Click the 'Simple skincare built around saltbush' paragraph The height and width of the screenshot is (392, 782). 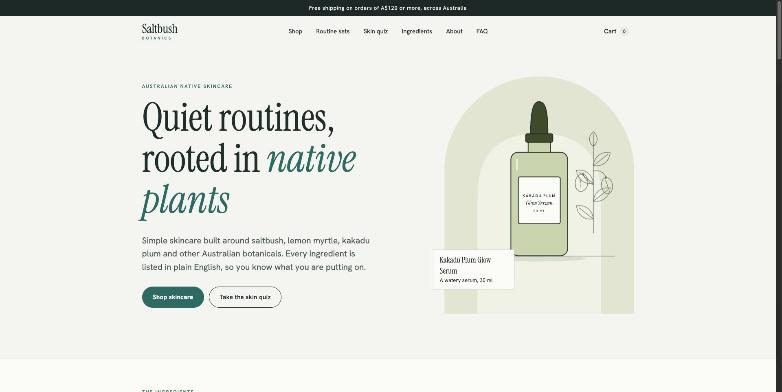256,254
